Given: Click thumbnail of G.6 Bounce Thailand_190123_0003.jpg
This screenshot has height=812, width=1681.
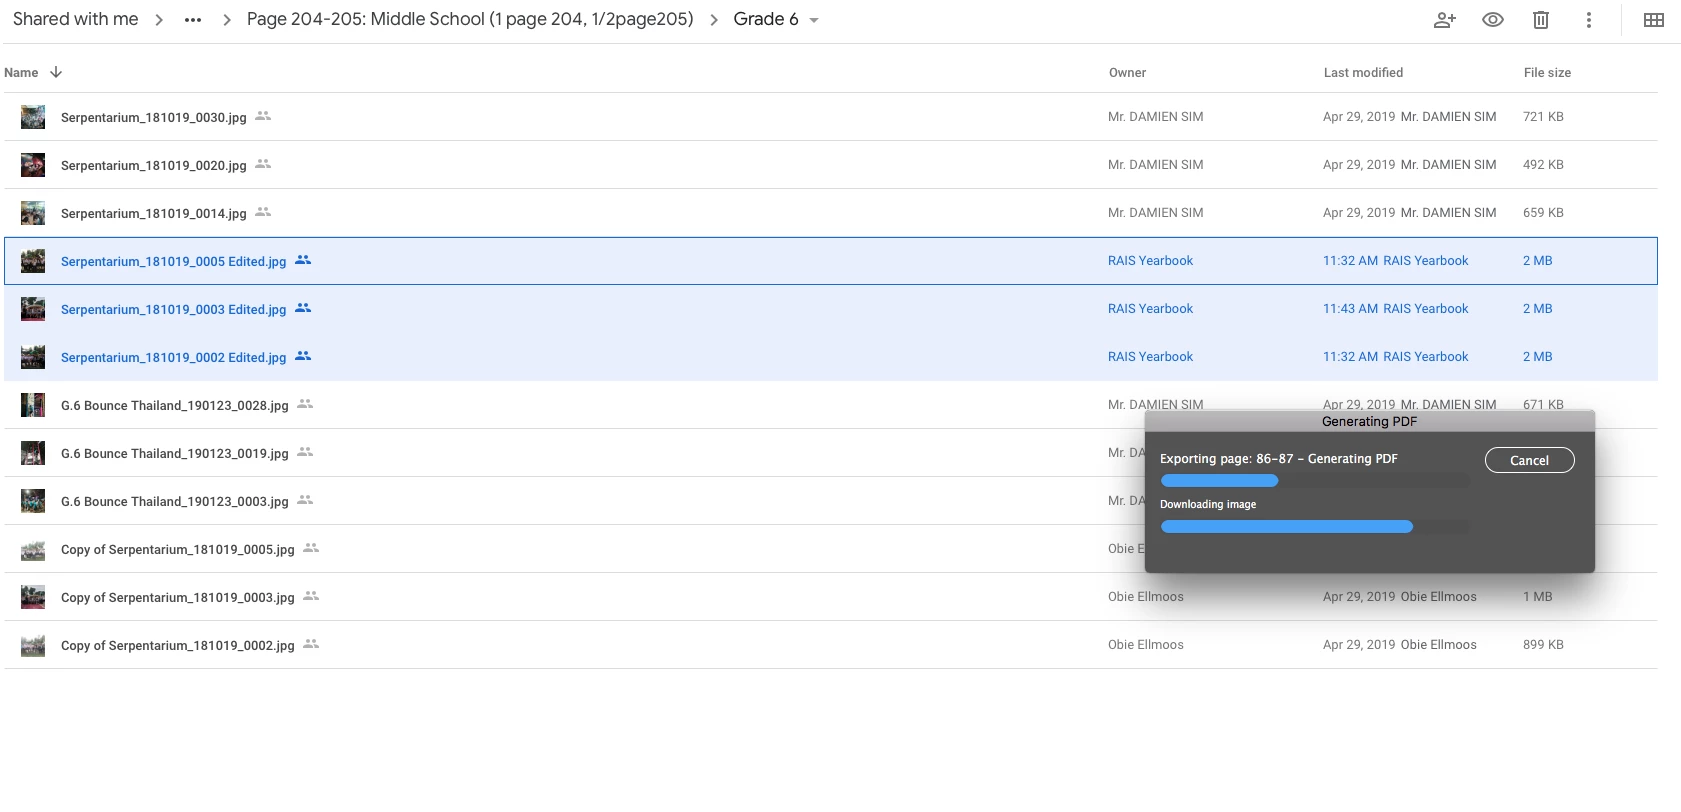Looking at the screenshot, I should [x=33, y=501].
